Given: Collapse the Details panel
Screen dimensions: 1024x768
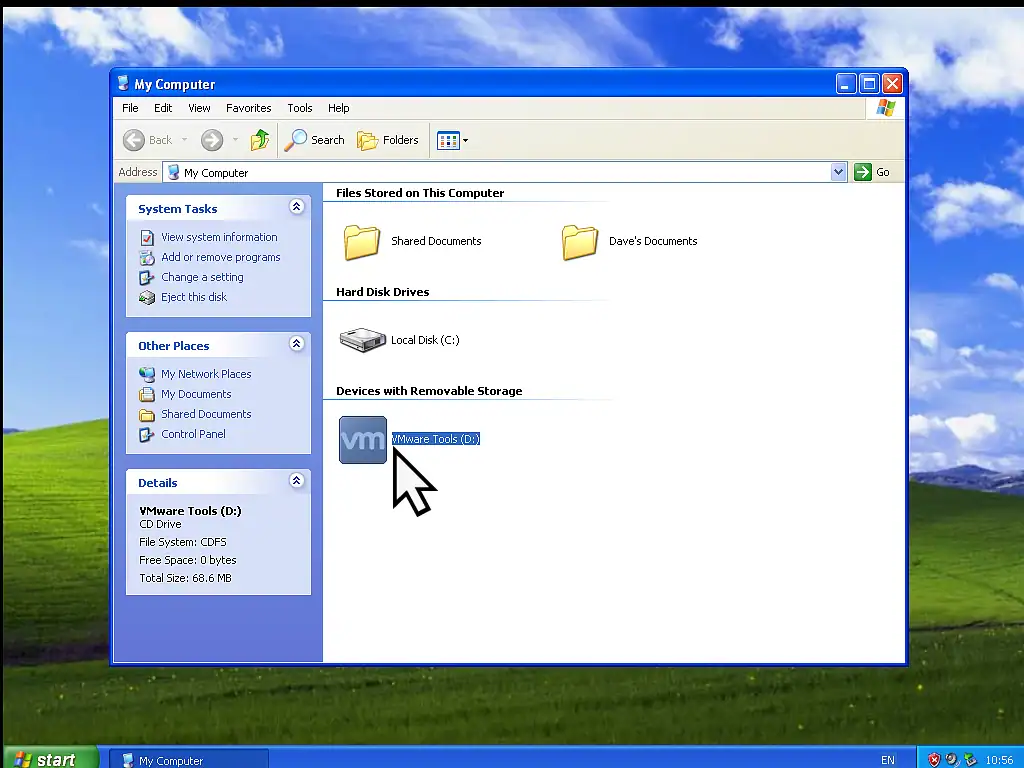Looking at the screenshot, I should 296,481.
